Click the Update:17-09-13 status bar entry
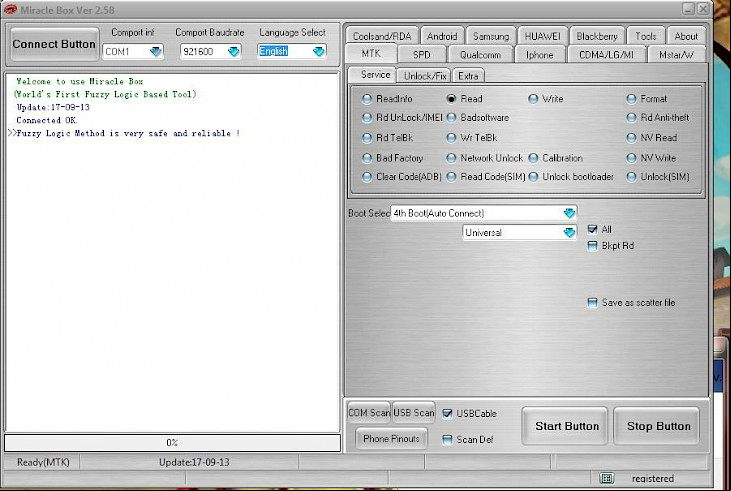 coord(194,462)
